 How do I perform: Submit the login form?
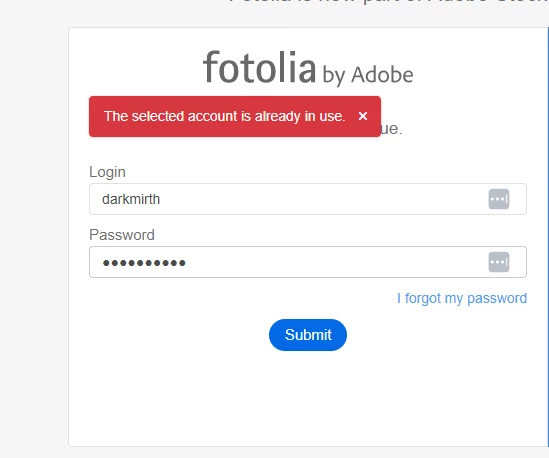pyautogui.click(x=308, y=335)
